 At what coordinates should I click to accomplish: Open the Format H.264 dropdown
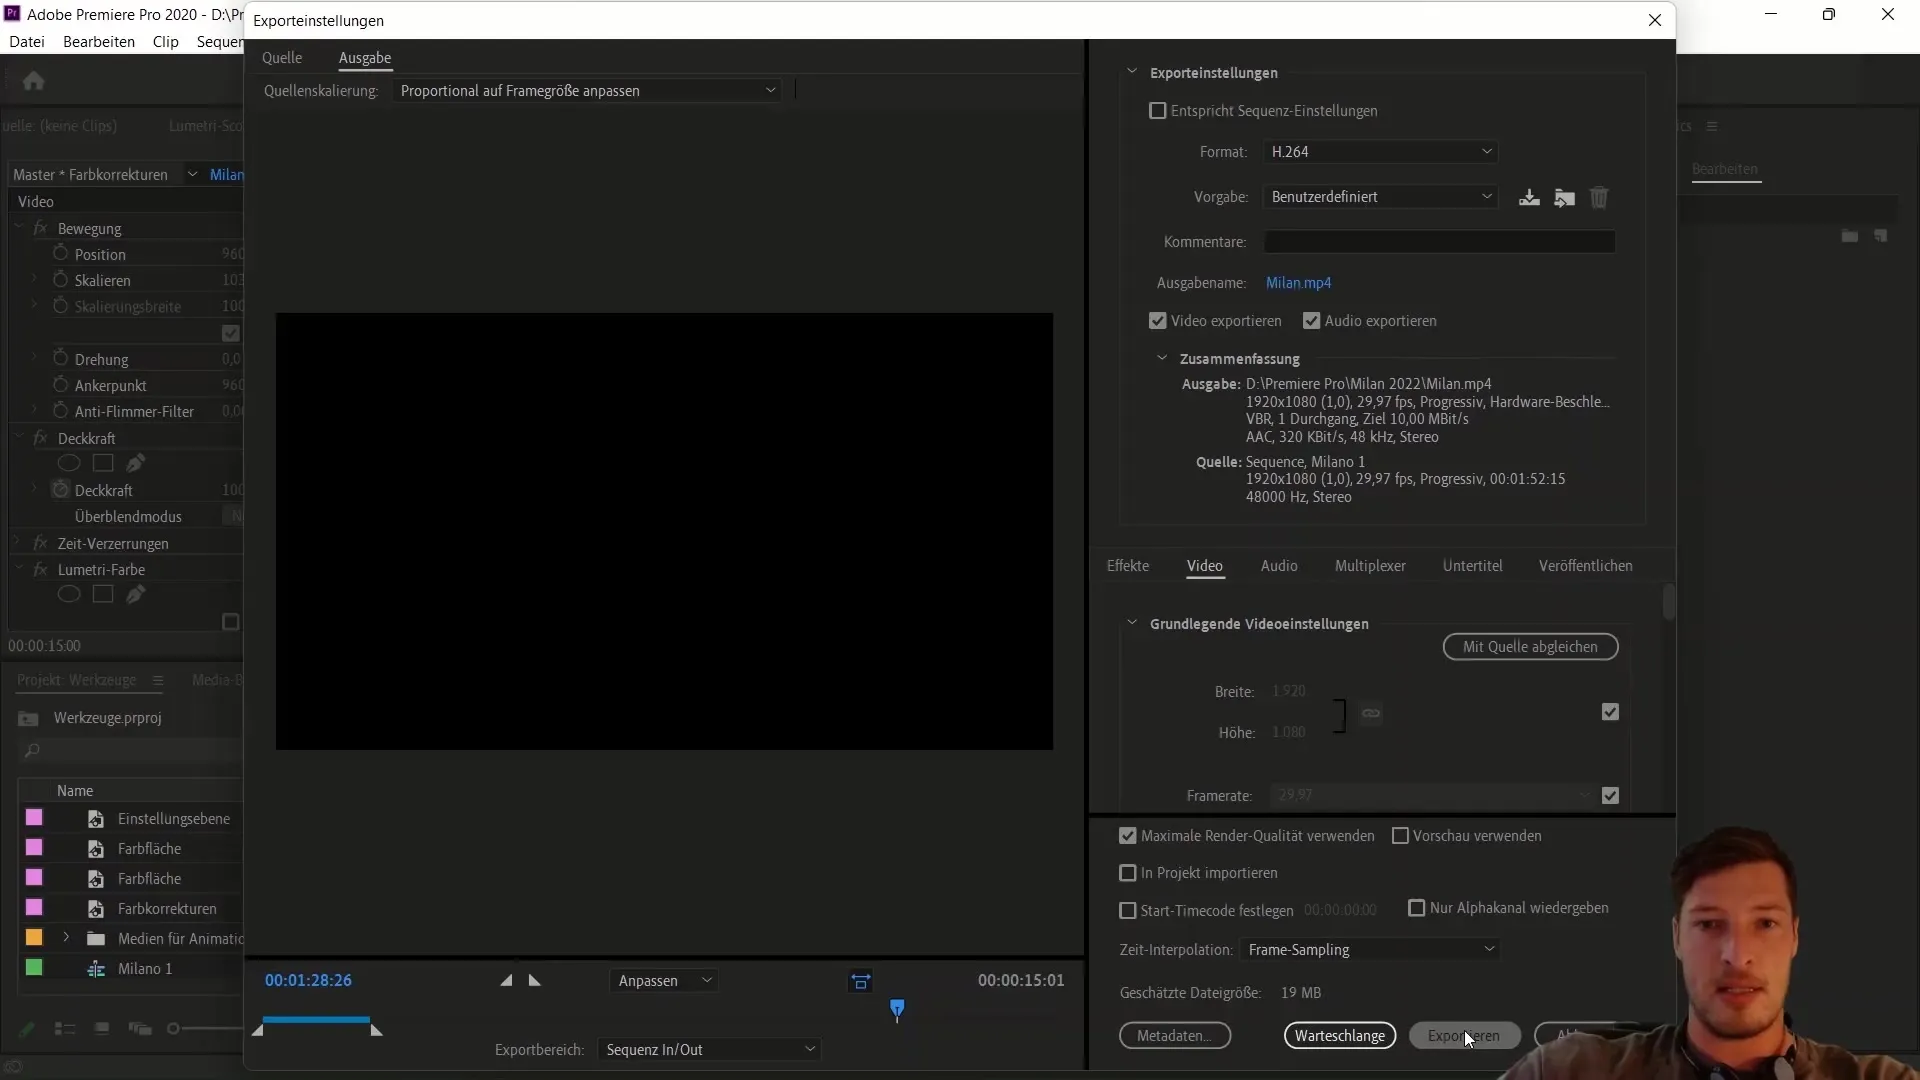coord(1380,152)
